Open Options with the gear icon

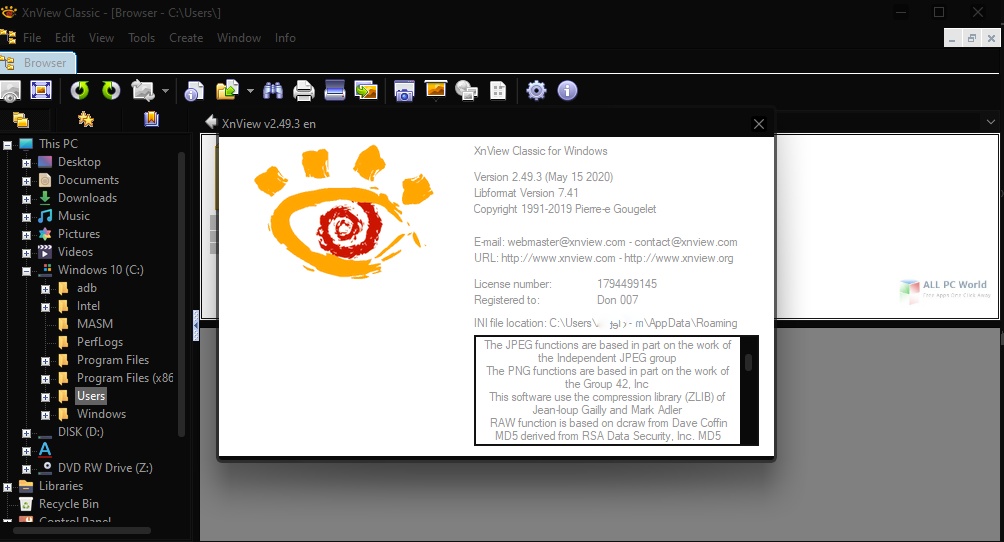tap(536, 90)
